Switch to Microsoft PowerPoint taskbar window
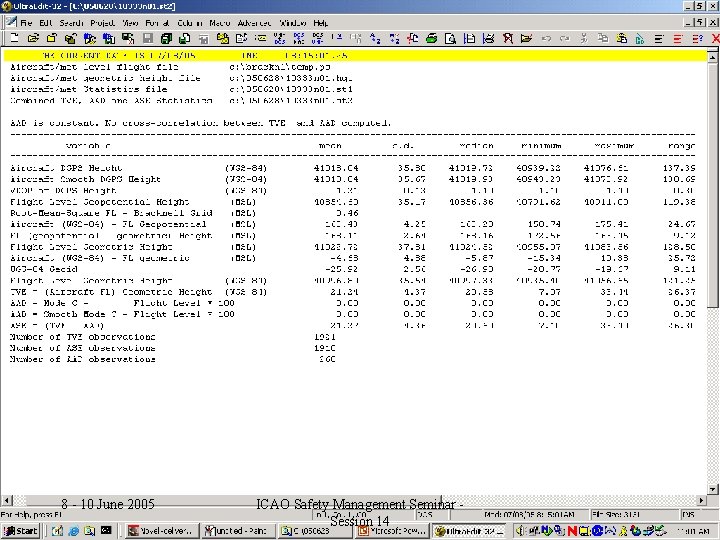This screenshot has height=540, width=720. click(x=392, y=531)
